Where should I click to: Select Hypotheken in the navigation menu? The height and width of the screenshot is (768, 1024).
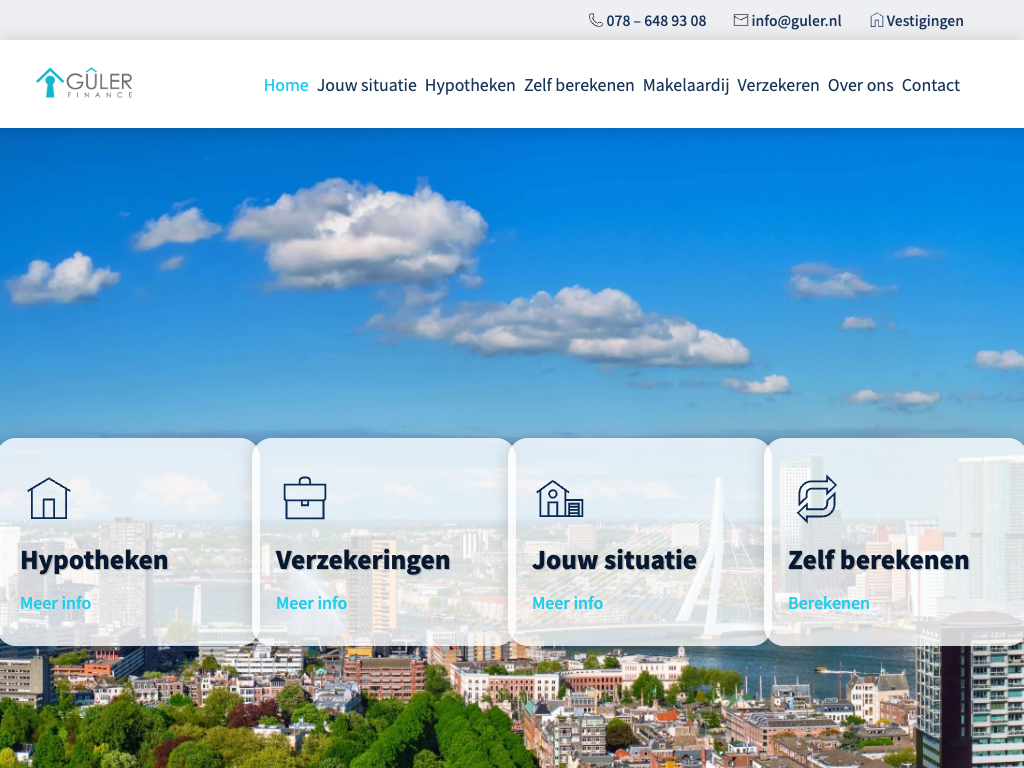470,85
